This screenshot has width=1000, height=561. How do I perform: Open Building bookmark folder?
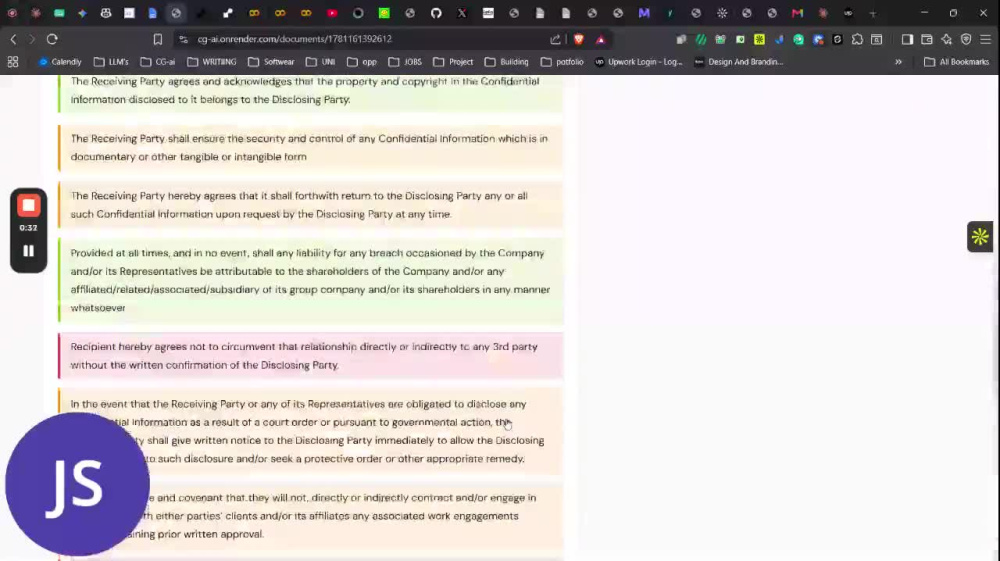tap(506, 62)
